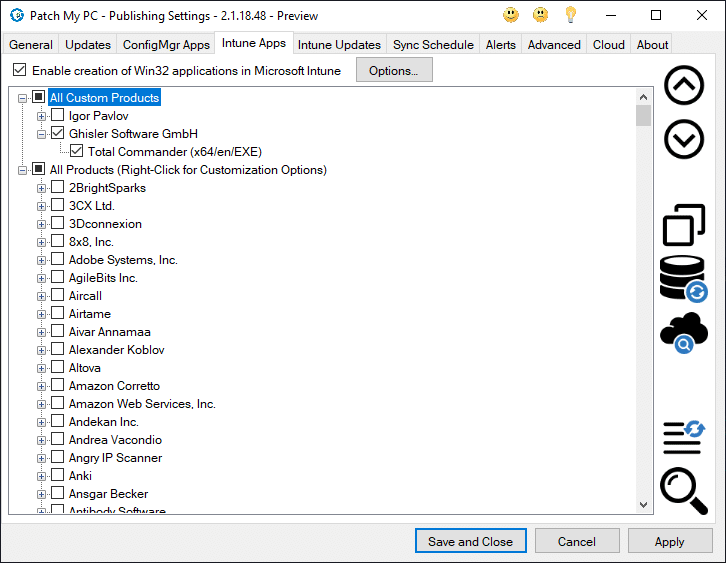This screenshot has width=726, height=563.
Task: Click the Options... button
Action: 394,71
